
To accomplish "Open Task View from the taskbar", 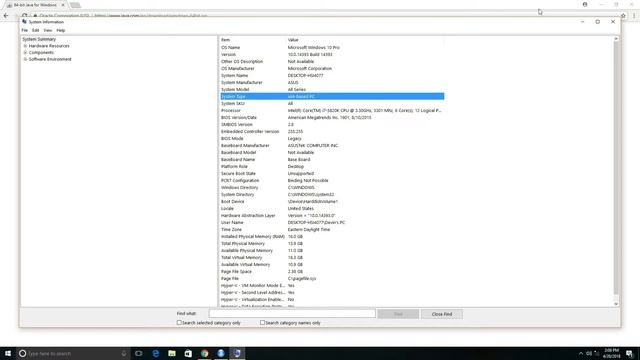I will click(139, 353).
